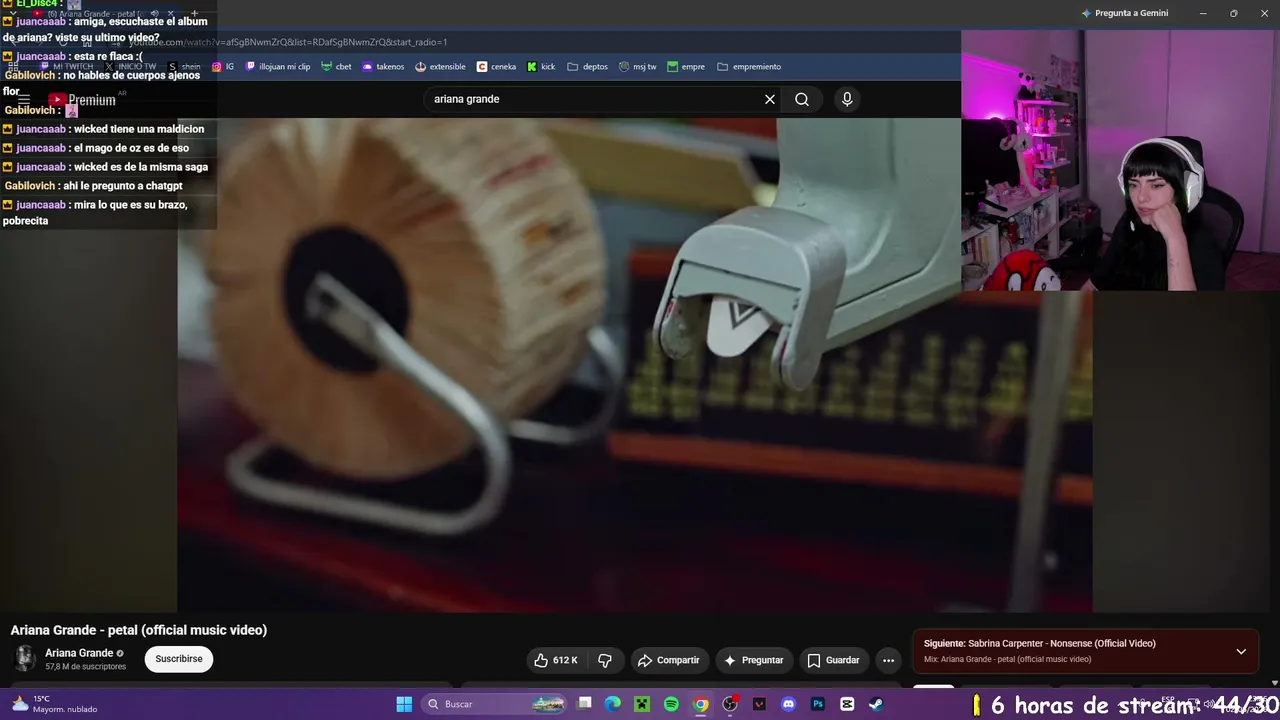The width and height of the screenshot is (1280, 720).
Task: Focus the 'ariana grande' search box
Action: click(595, 99)
